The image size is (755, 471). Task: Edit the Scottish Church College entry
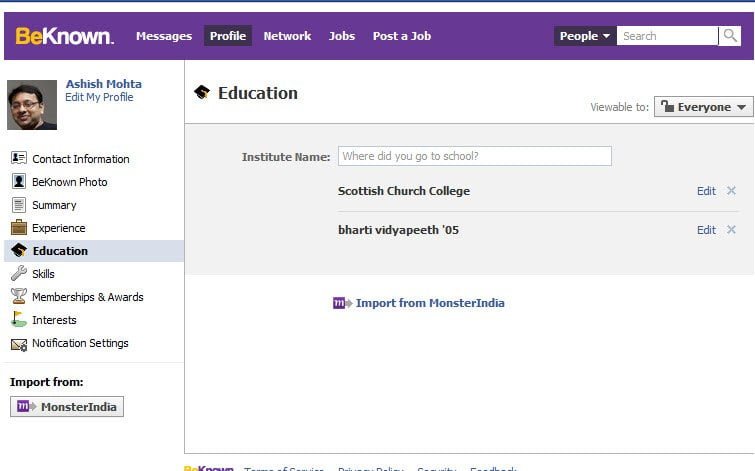click(706, 191)
